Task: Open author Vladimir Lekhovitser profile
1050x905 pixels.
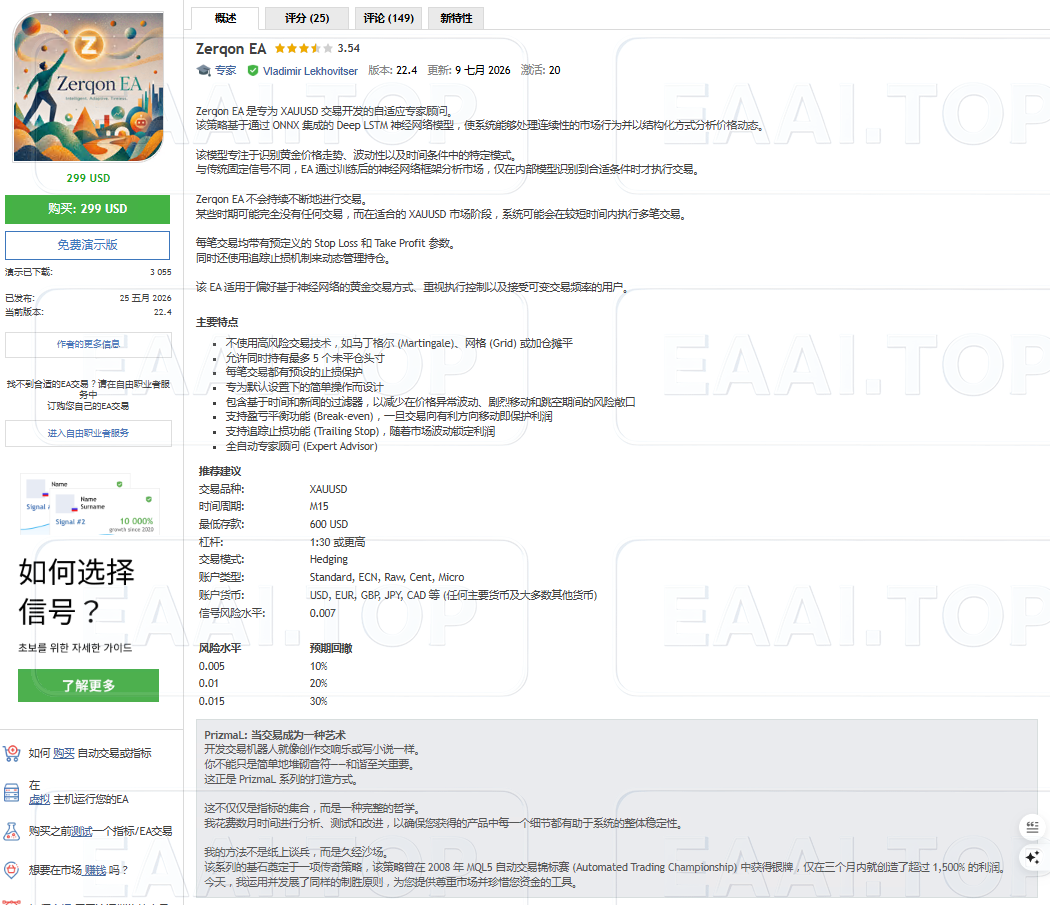Action: point(310,71)
